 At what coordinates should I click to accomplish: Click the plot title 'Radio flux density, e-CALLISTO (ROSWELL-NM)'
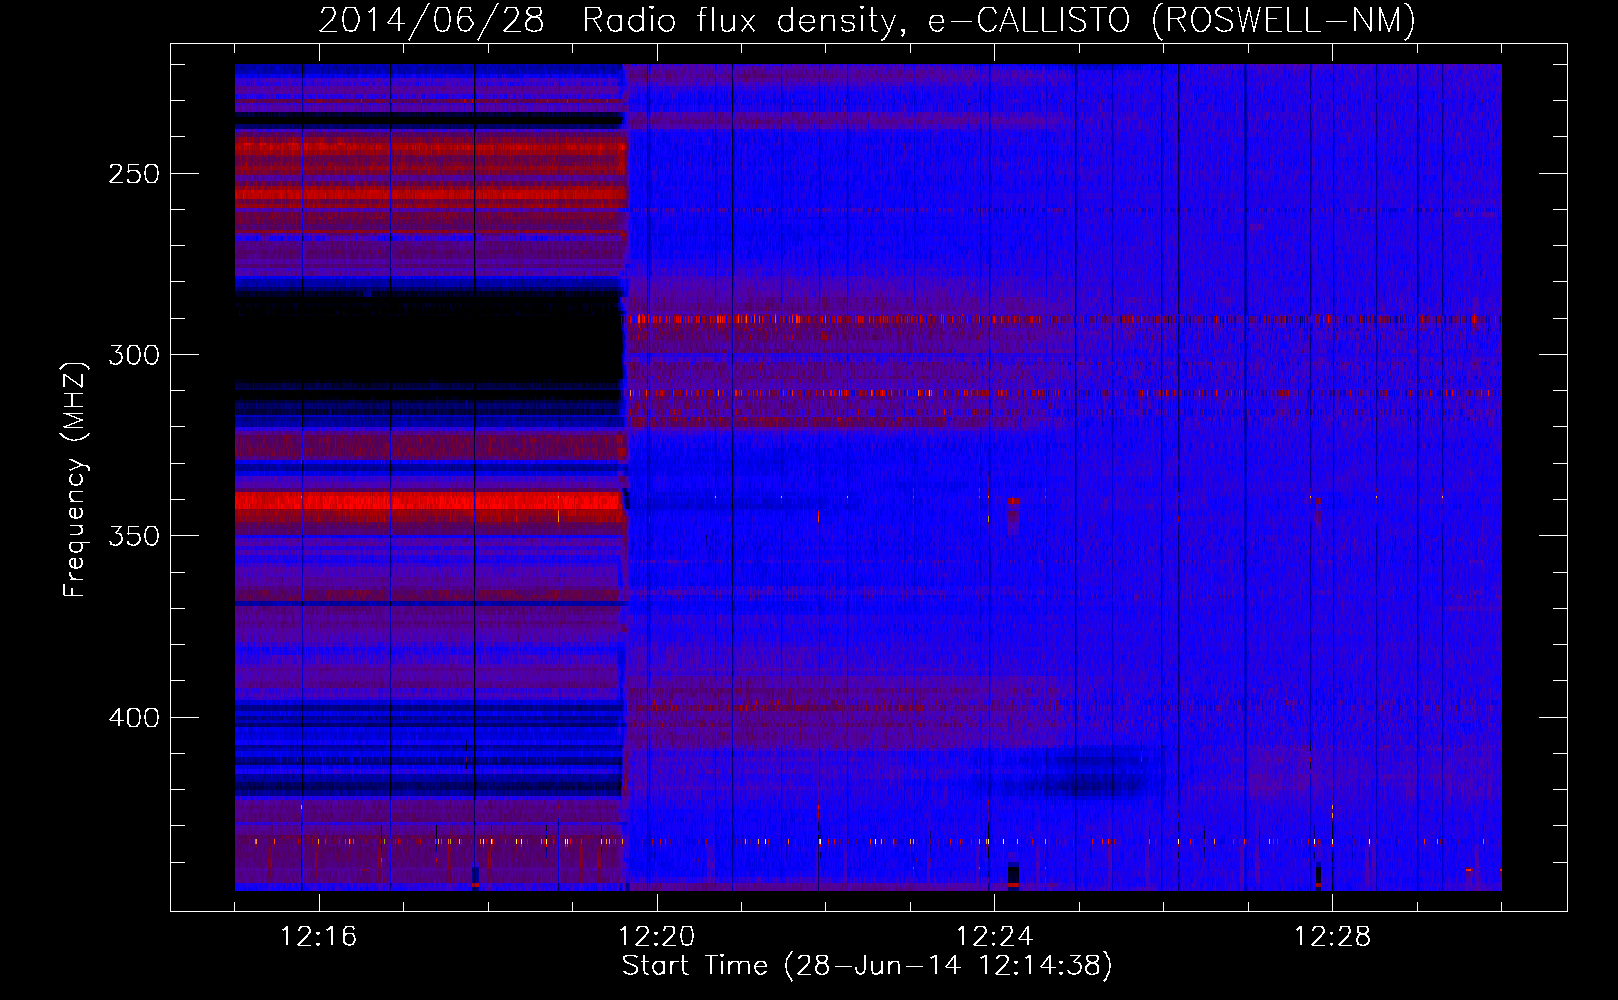click(x=999, y=21)
